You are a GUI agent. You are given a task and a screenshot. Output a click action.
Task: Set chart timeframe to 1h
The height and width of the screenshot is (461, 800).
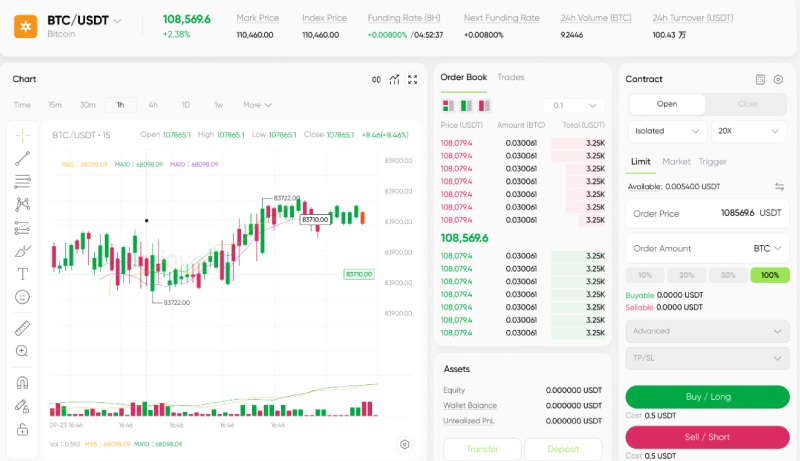[120, 105]
